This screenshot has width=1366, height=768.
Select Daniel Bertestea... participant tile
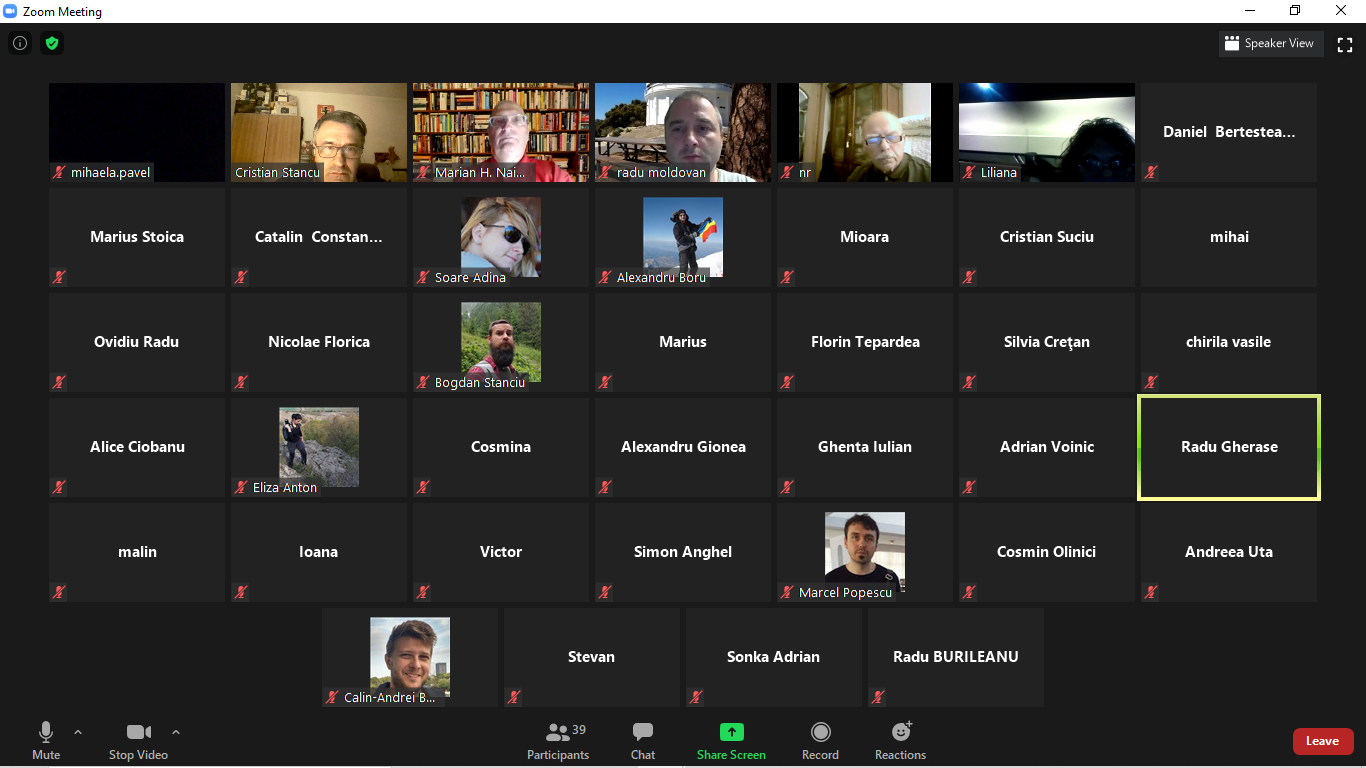click(1229, 132)
